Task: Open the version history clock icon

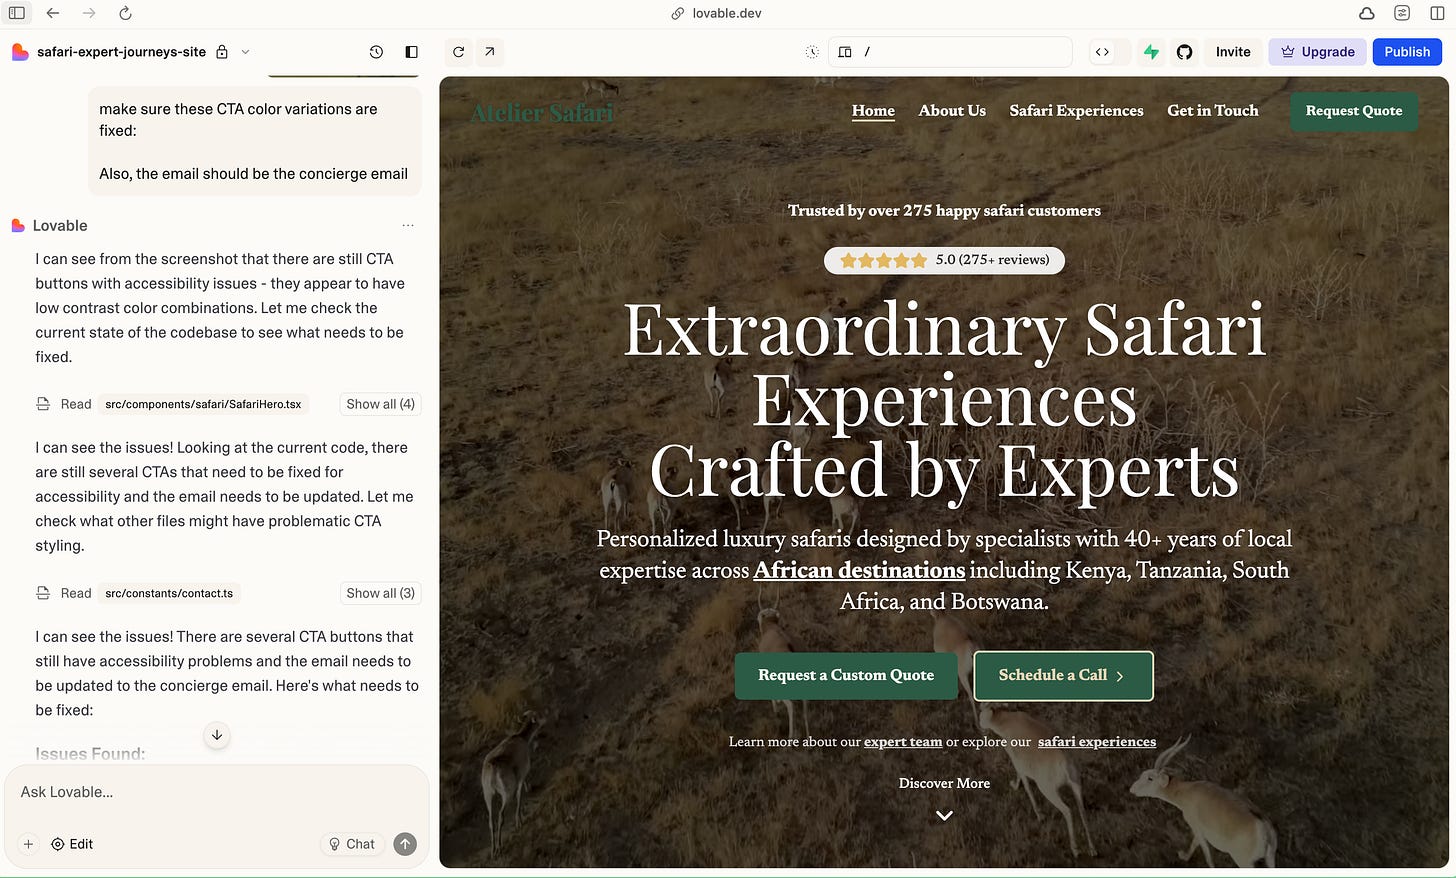Action: (x=376, y=52)
